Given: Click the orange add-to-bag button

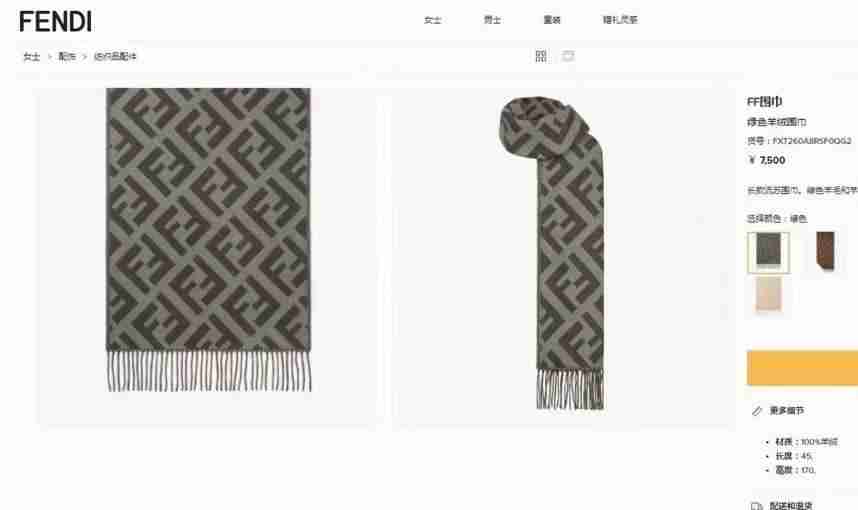Looking at the screenshot, I should click(x=802, y=368).
